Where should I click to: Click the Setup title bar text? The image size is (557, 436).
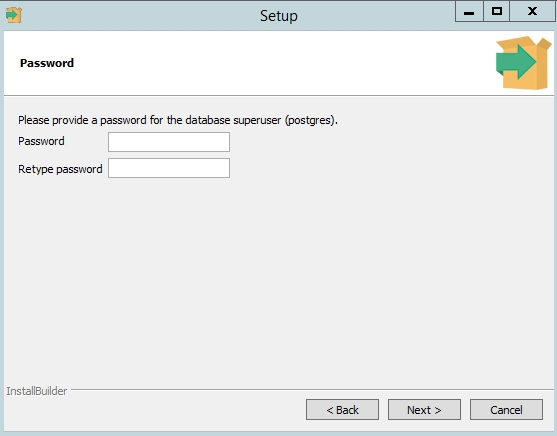(278, 16)
